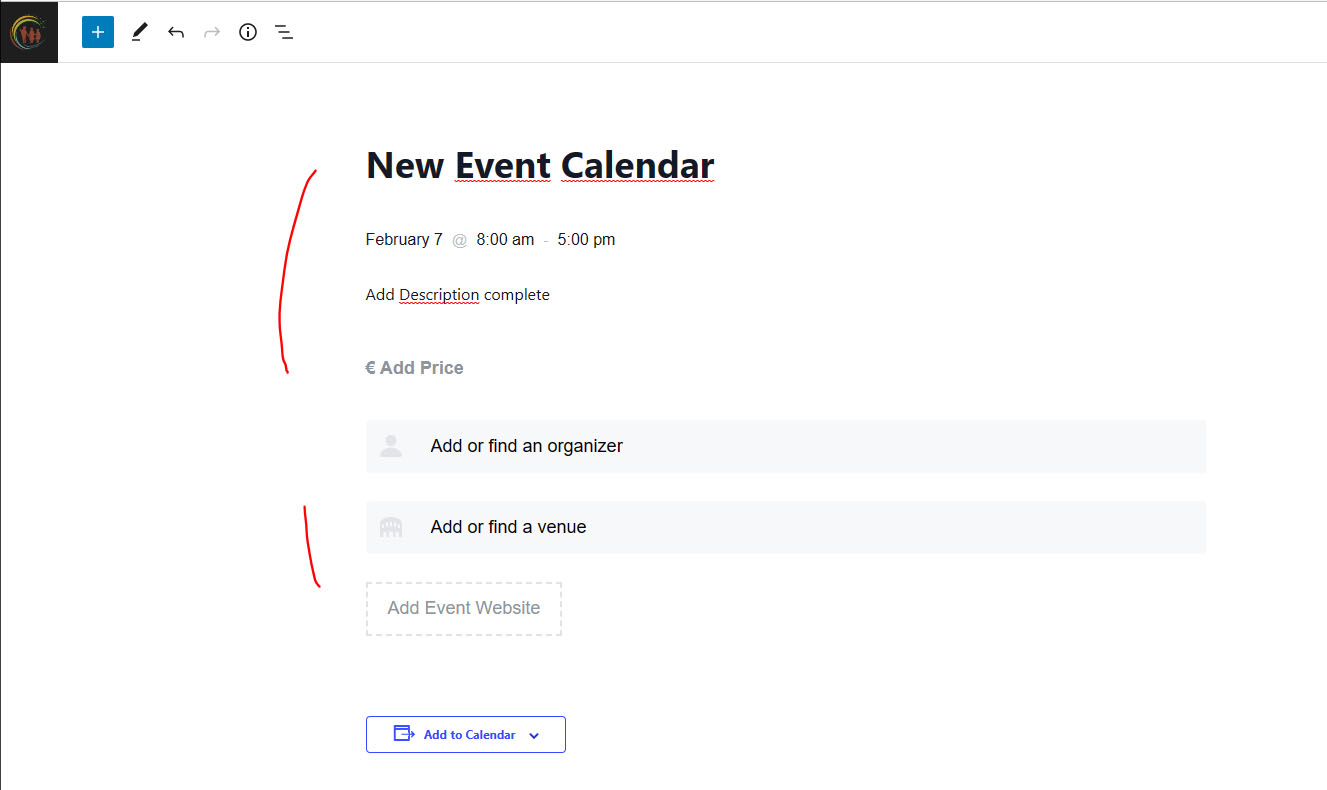Open the document Details info icon
Viewport: 1327px width, 790px height.
(x=248, y=32)
